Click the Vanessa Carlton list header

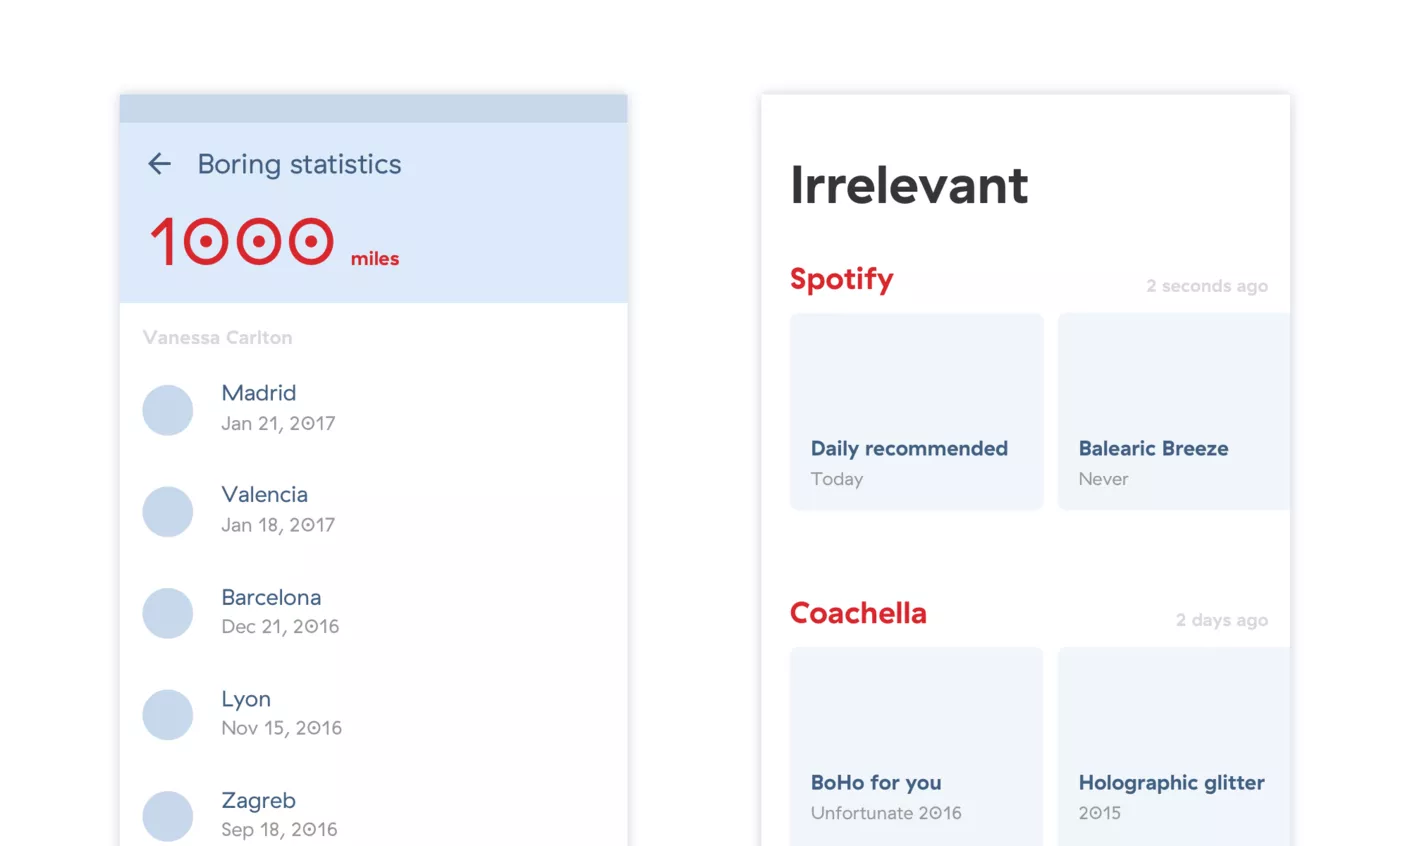click(x=217, y=338)
